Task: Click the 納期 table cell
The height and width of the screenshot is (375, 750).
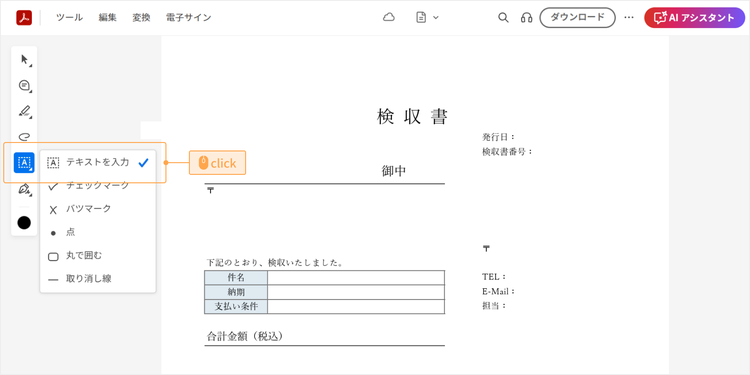Action: [x=236, y=292]
